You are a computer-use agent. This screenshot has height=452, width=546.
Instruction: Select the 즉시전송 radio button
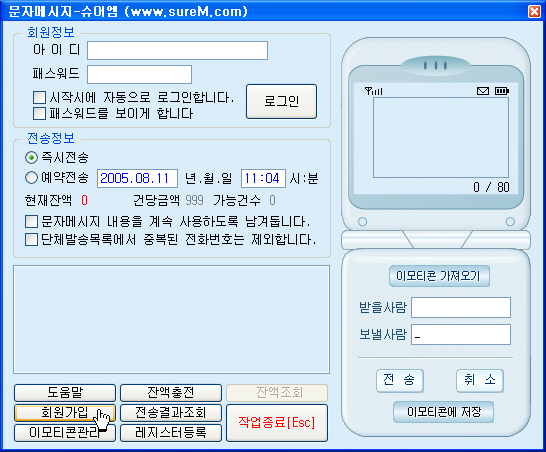point(31,158)
